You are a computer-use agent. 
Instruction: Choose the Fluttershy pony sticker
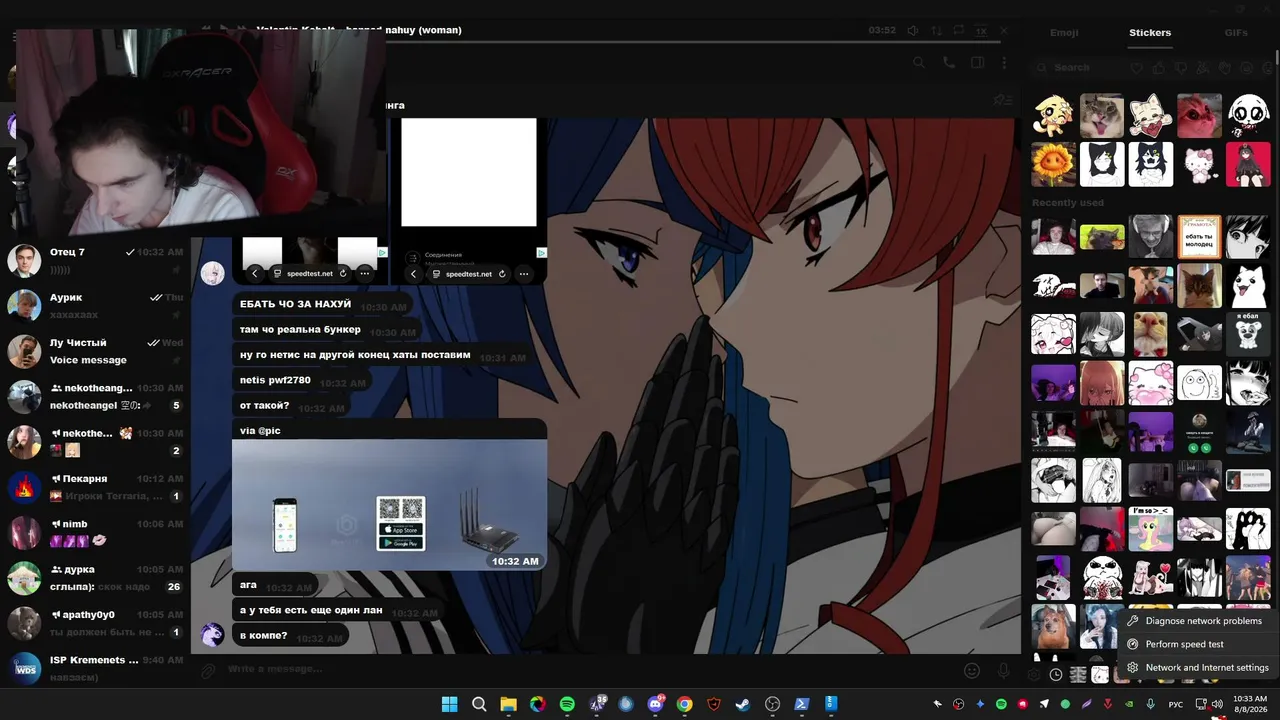pos(1150,529)
